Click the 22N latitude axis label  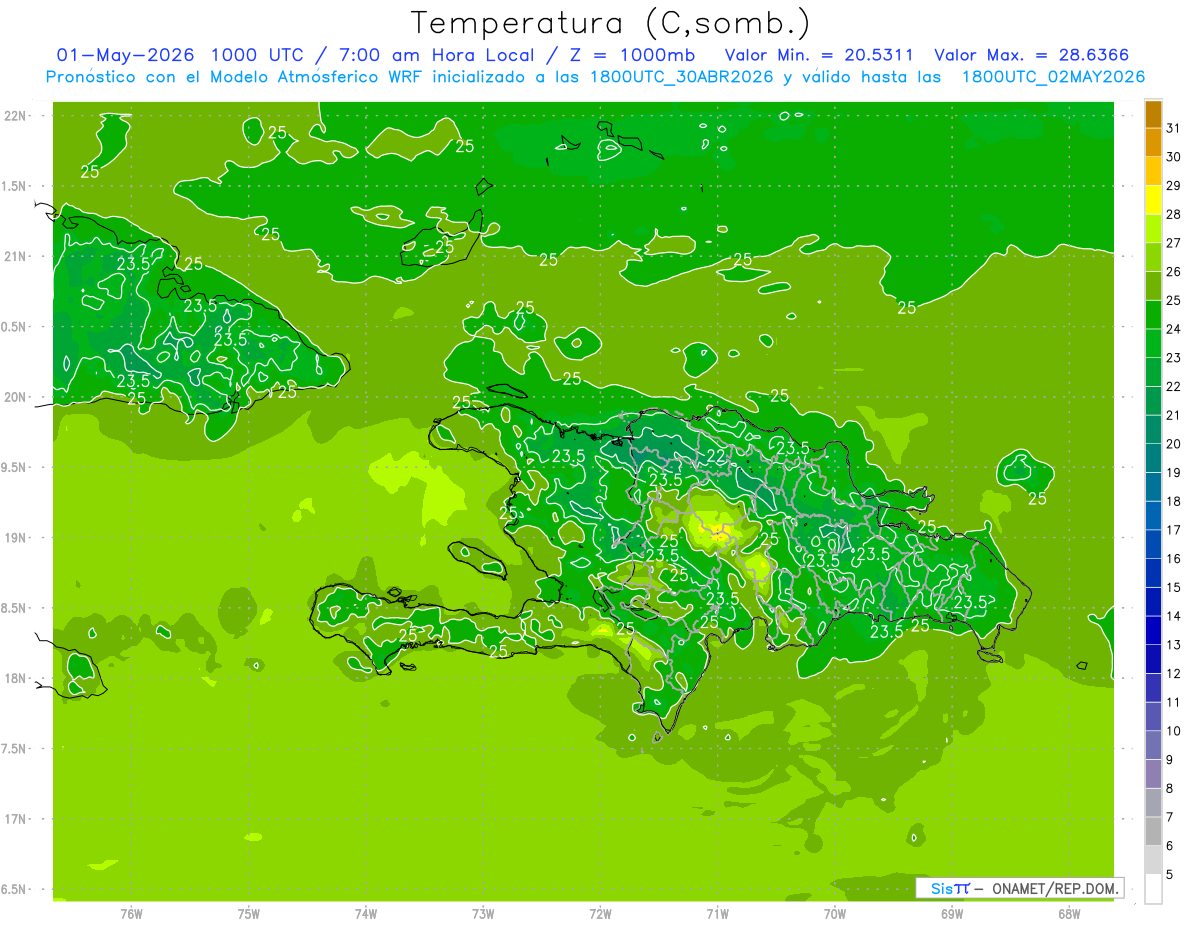tap(15, 116)
